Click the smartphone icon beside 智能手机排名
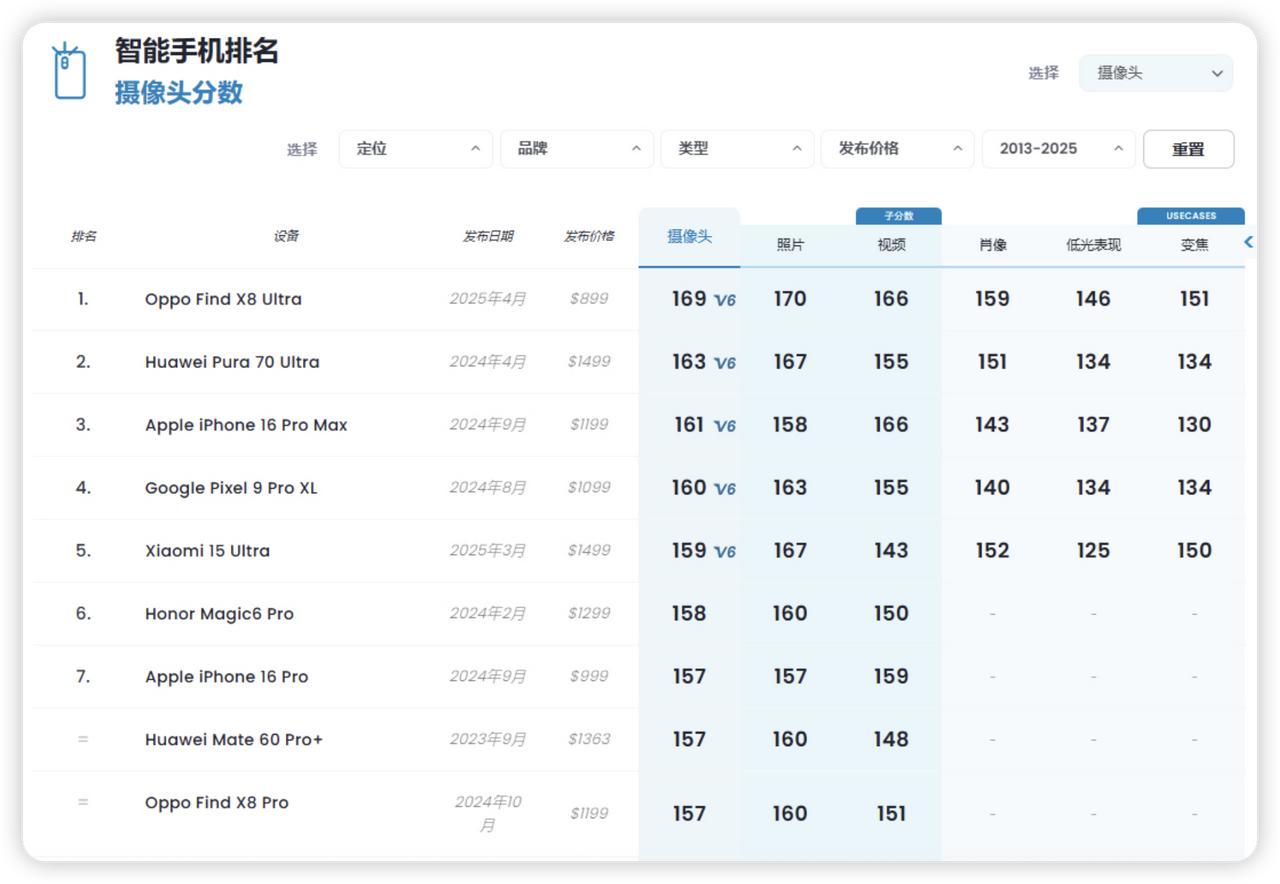This screenshot has height=884, width=1280. [69, 71]
